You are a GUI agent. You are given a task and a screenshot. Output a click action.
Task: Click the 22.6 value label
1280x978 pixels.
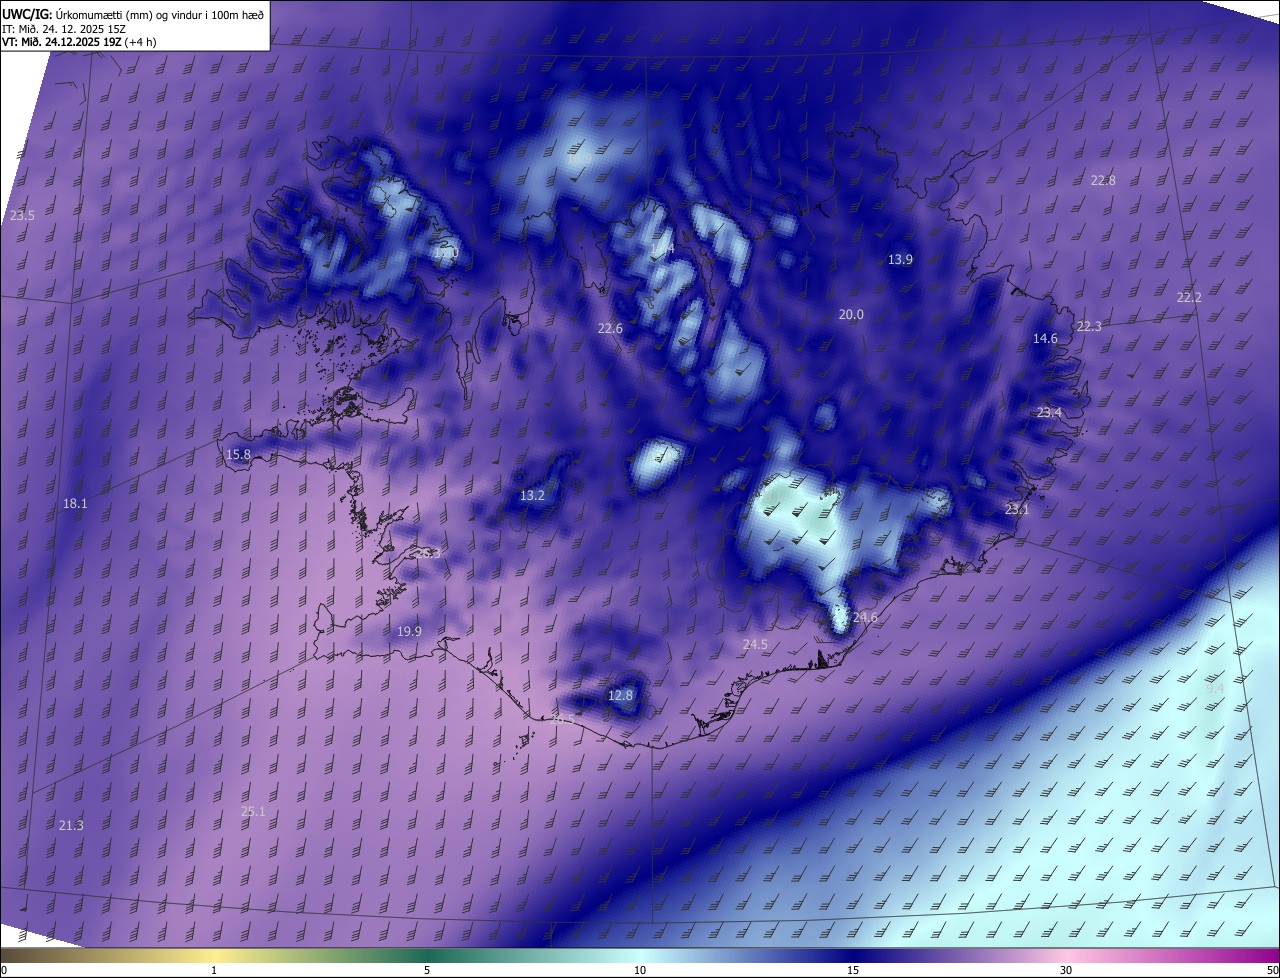(610, 329)
